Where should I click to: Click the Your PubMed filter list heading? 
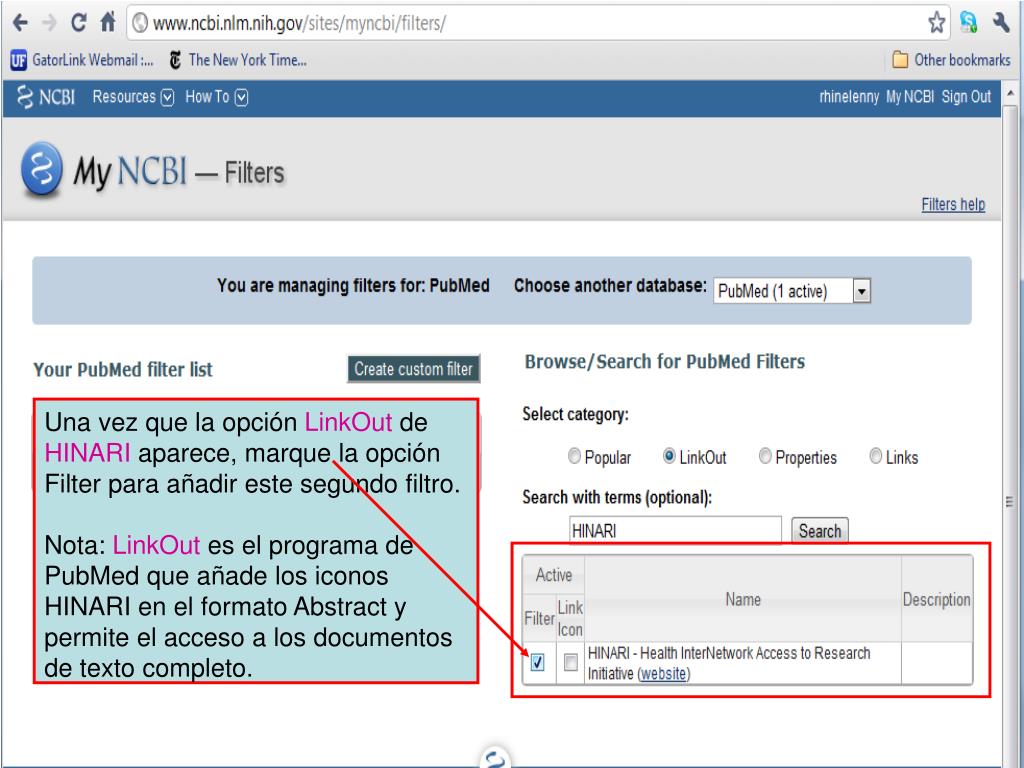pos(123,370)
